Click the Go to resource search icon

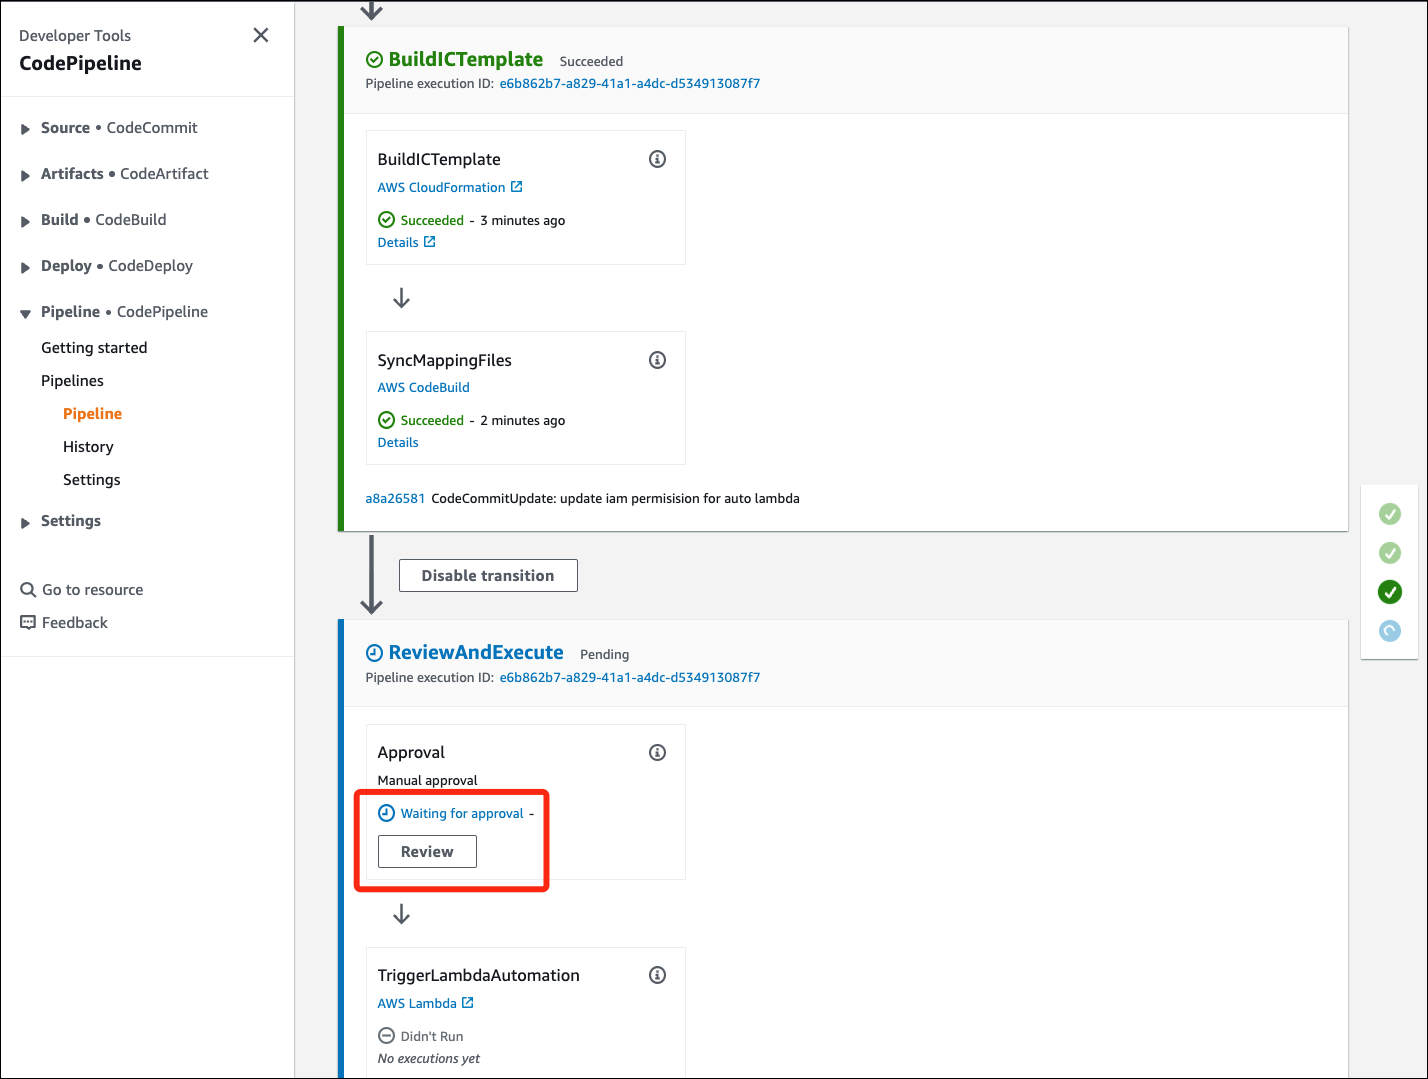point(28,590)
